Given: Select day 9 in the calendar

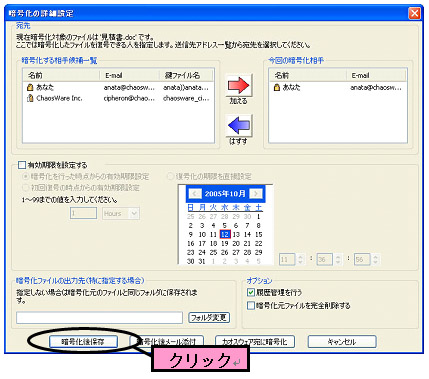Looking at the screenshot, I should [x=191, y=234].
